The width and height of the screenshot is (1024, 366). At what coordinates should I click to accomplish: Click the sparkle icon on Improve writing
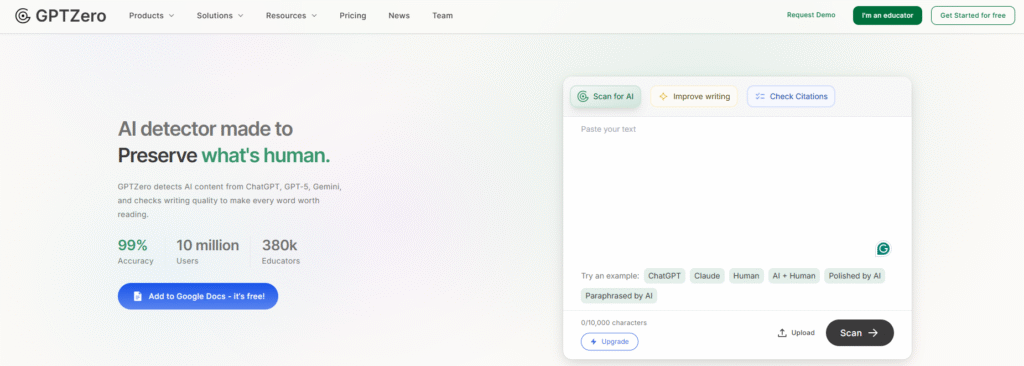tap(663, 97)
